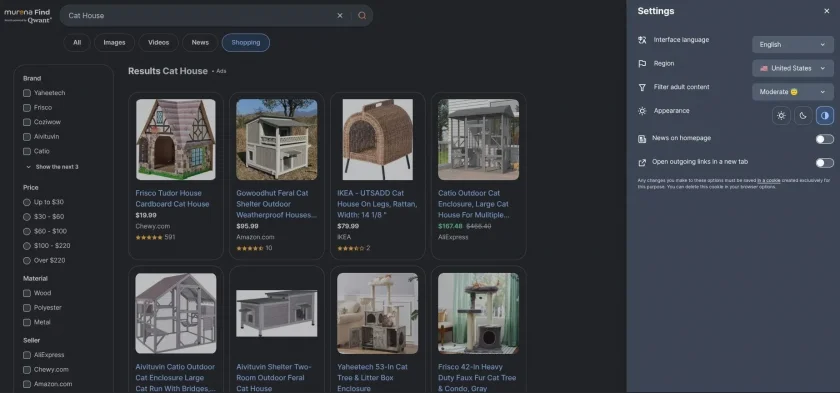840x393 pixels.
Task: Click the Frisco 42-In cat tree image
Action: tap(478, 313)
